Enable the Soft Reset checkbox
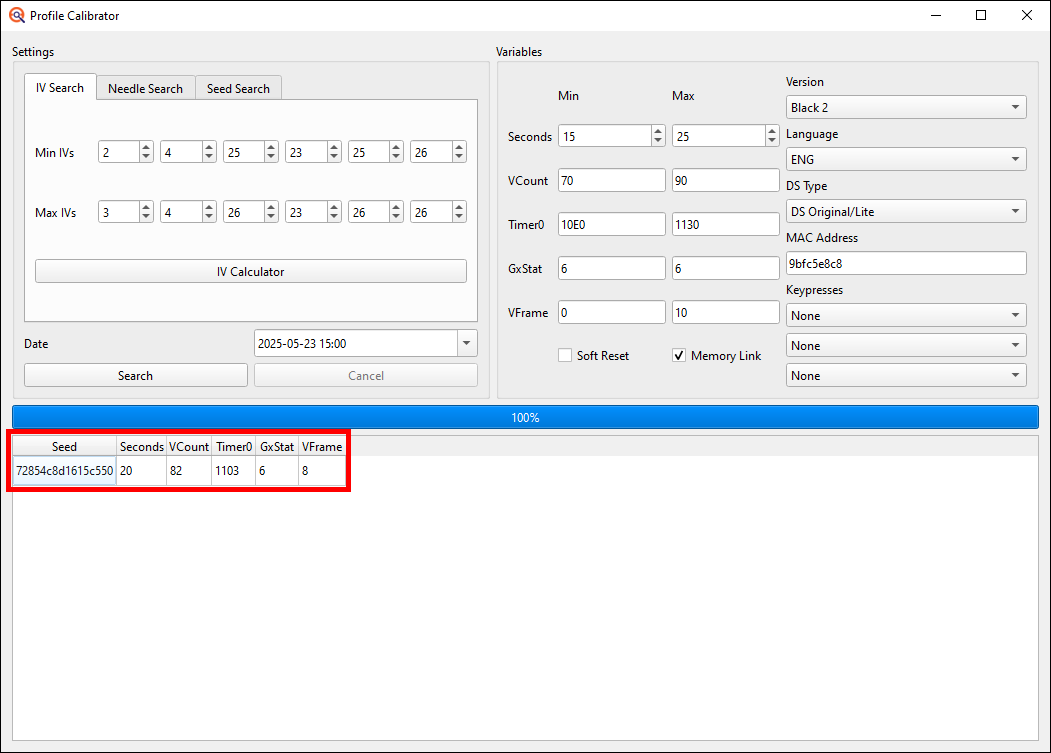 point(565,355)
